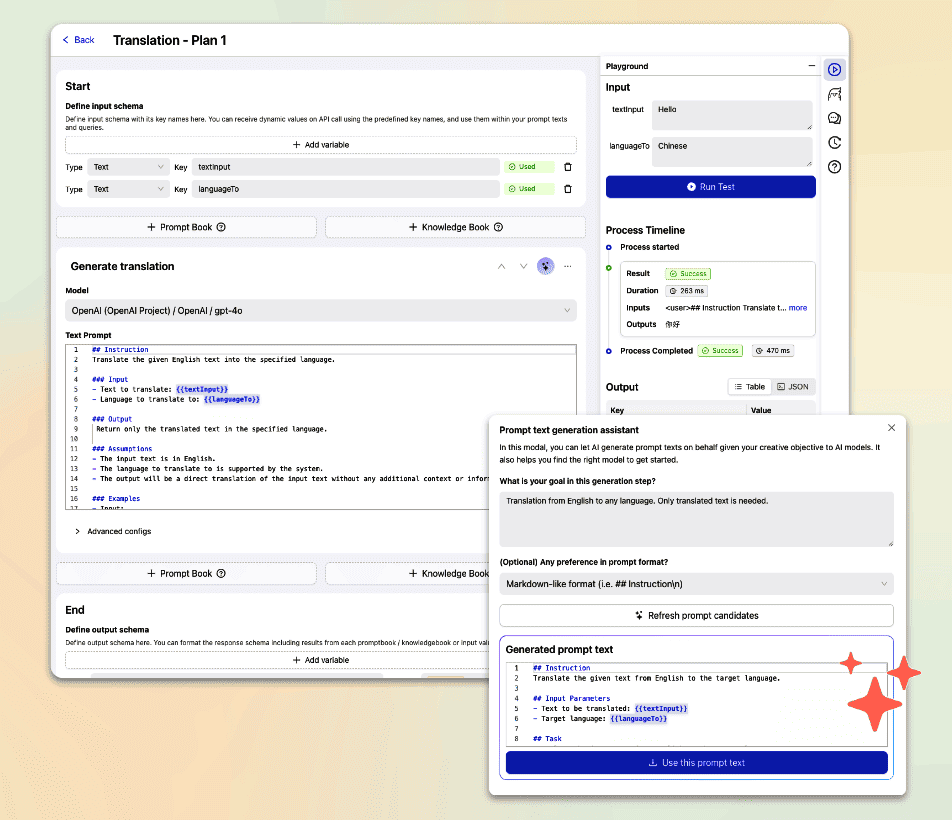
Task: Toggle the Used badge for languageTo
Action: (x=530, y=189)
